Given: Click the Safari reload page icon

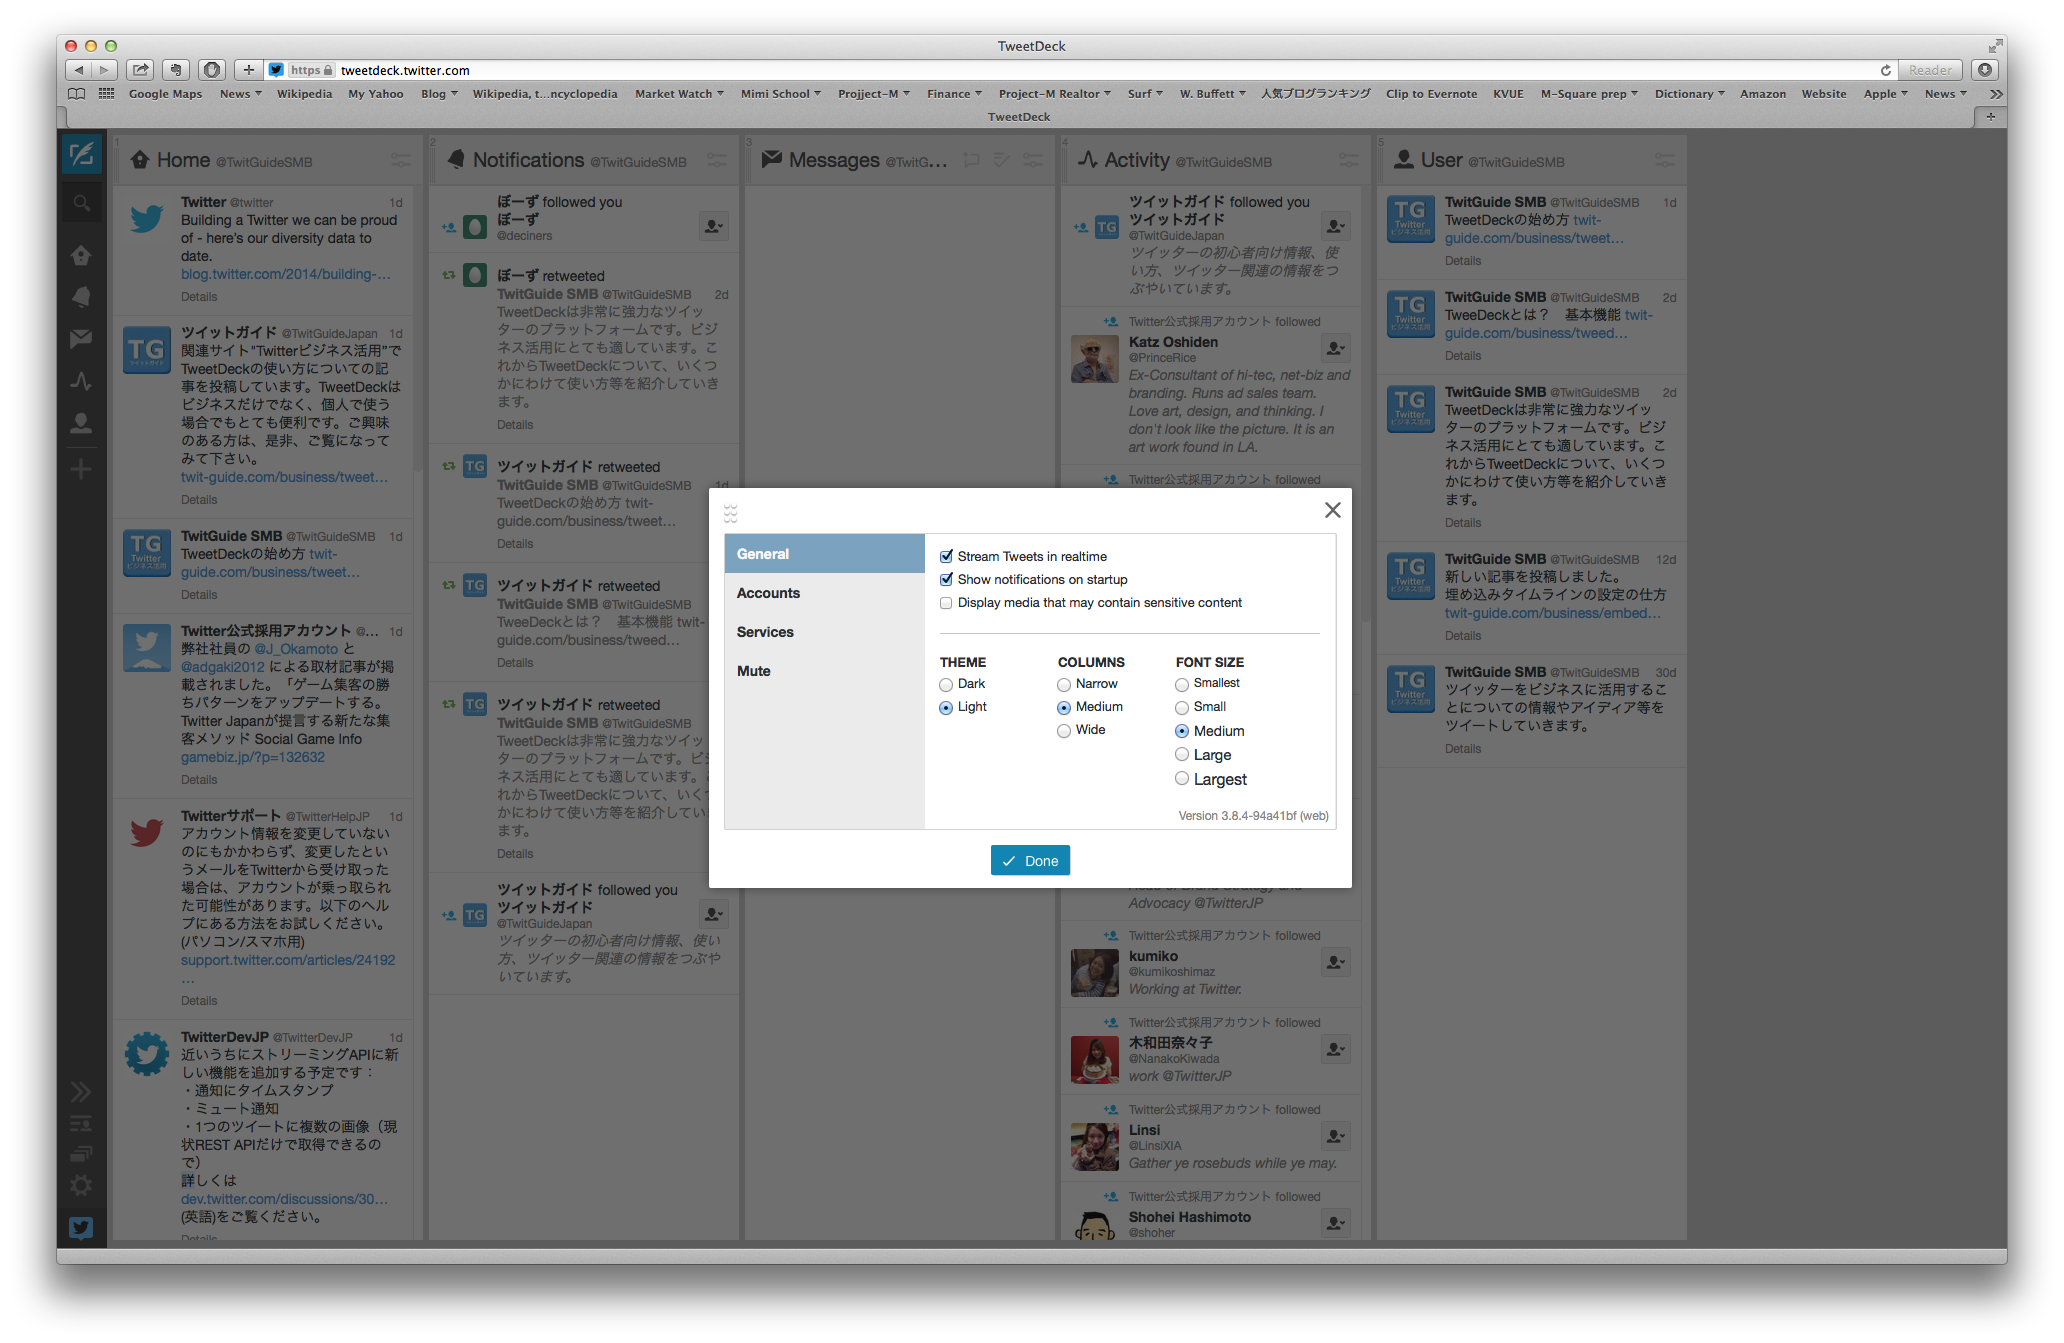Looking at the screenshot, I should [x=1885, y=70].
